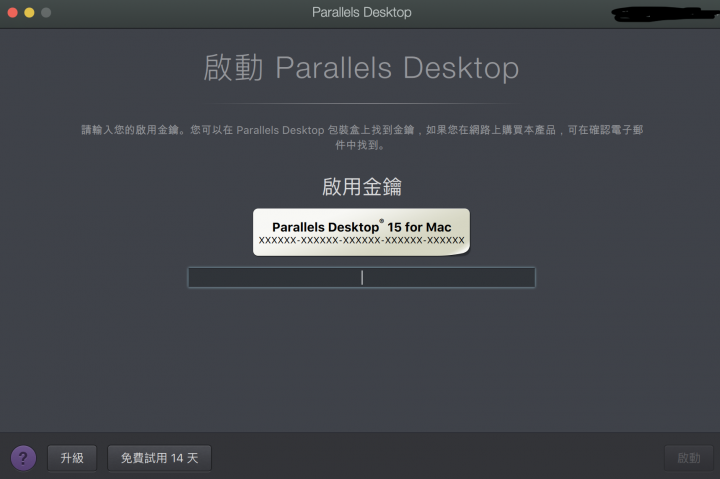
Task: Click the 啟動 Parallels Desktop heading
Action: [x=361, y=68]
